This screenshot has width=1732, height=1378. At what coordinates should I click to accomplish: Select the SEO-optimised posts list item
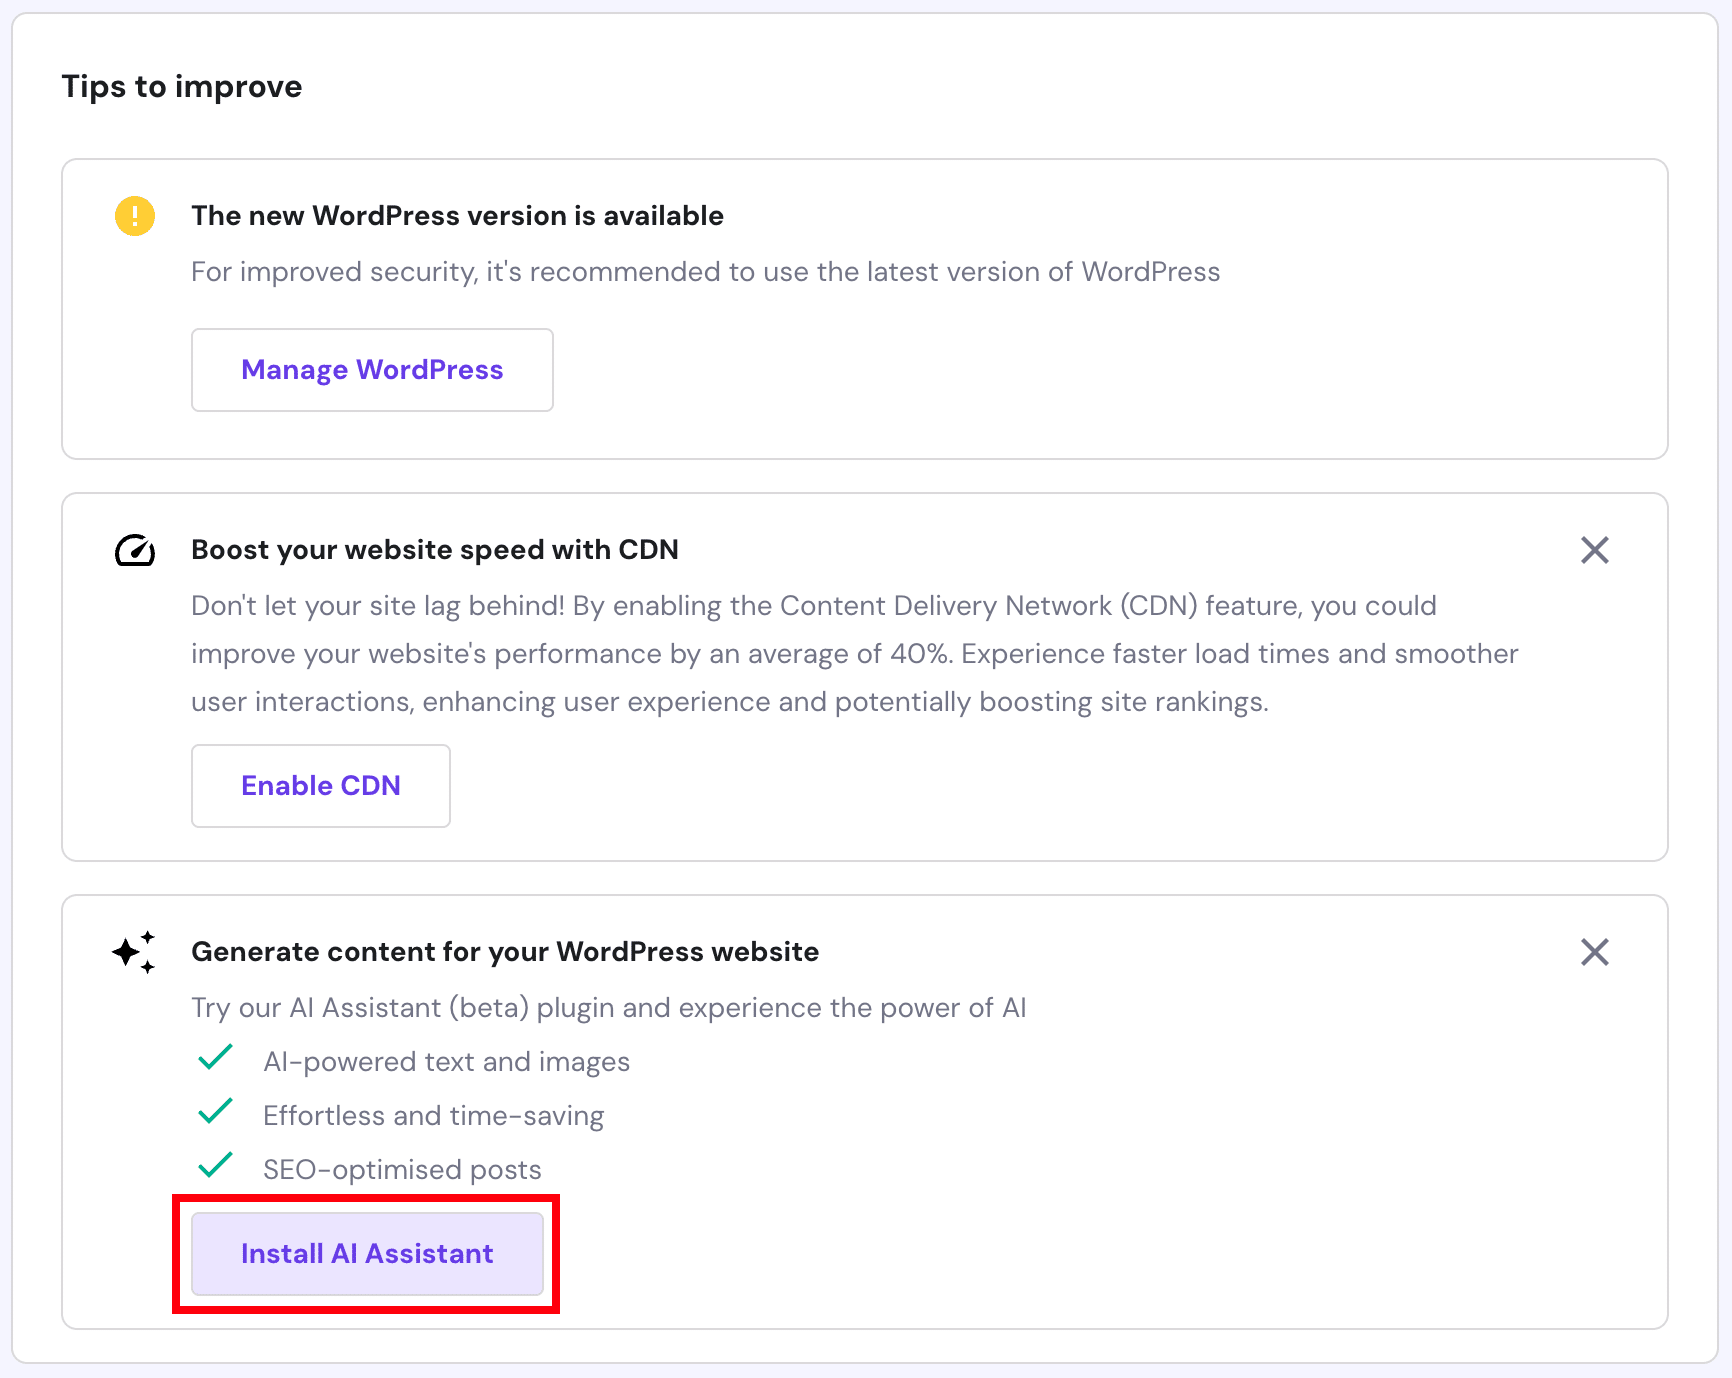point(402,1169)
